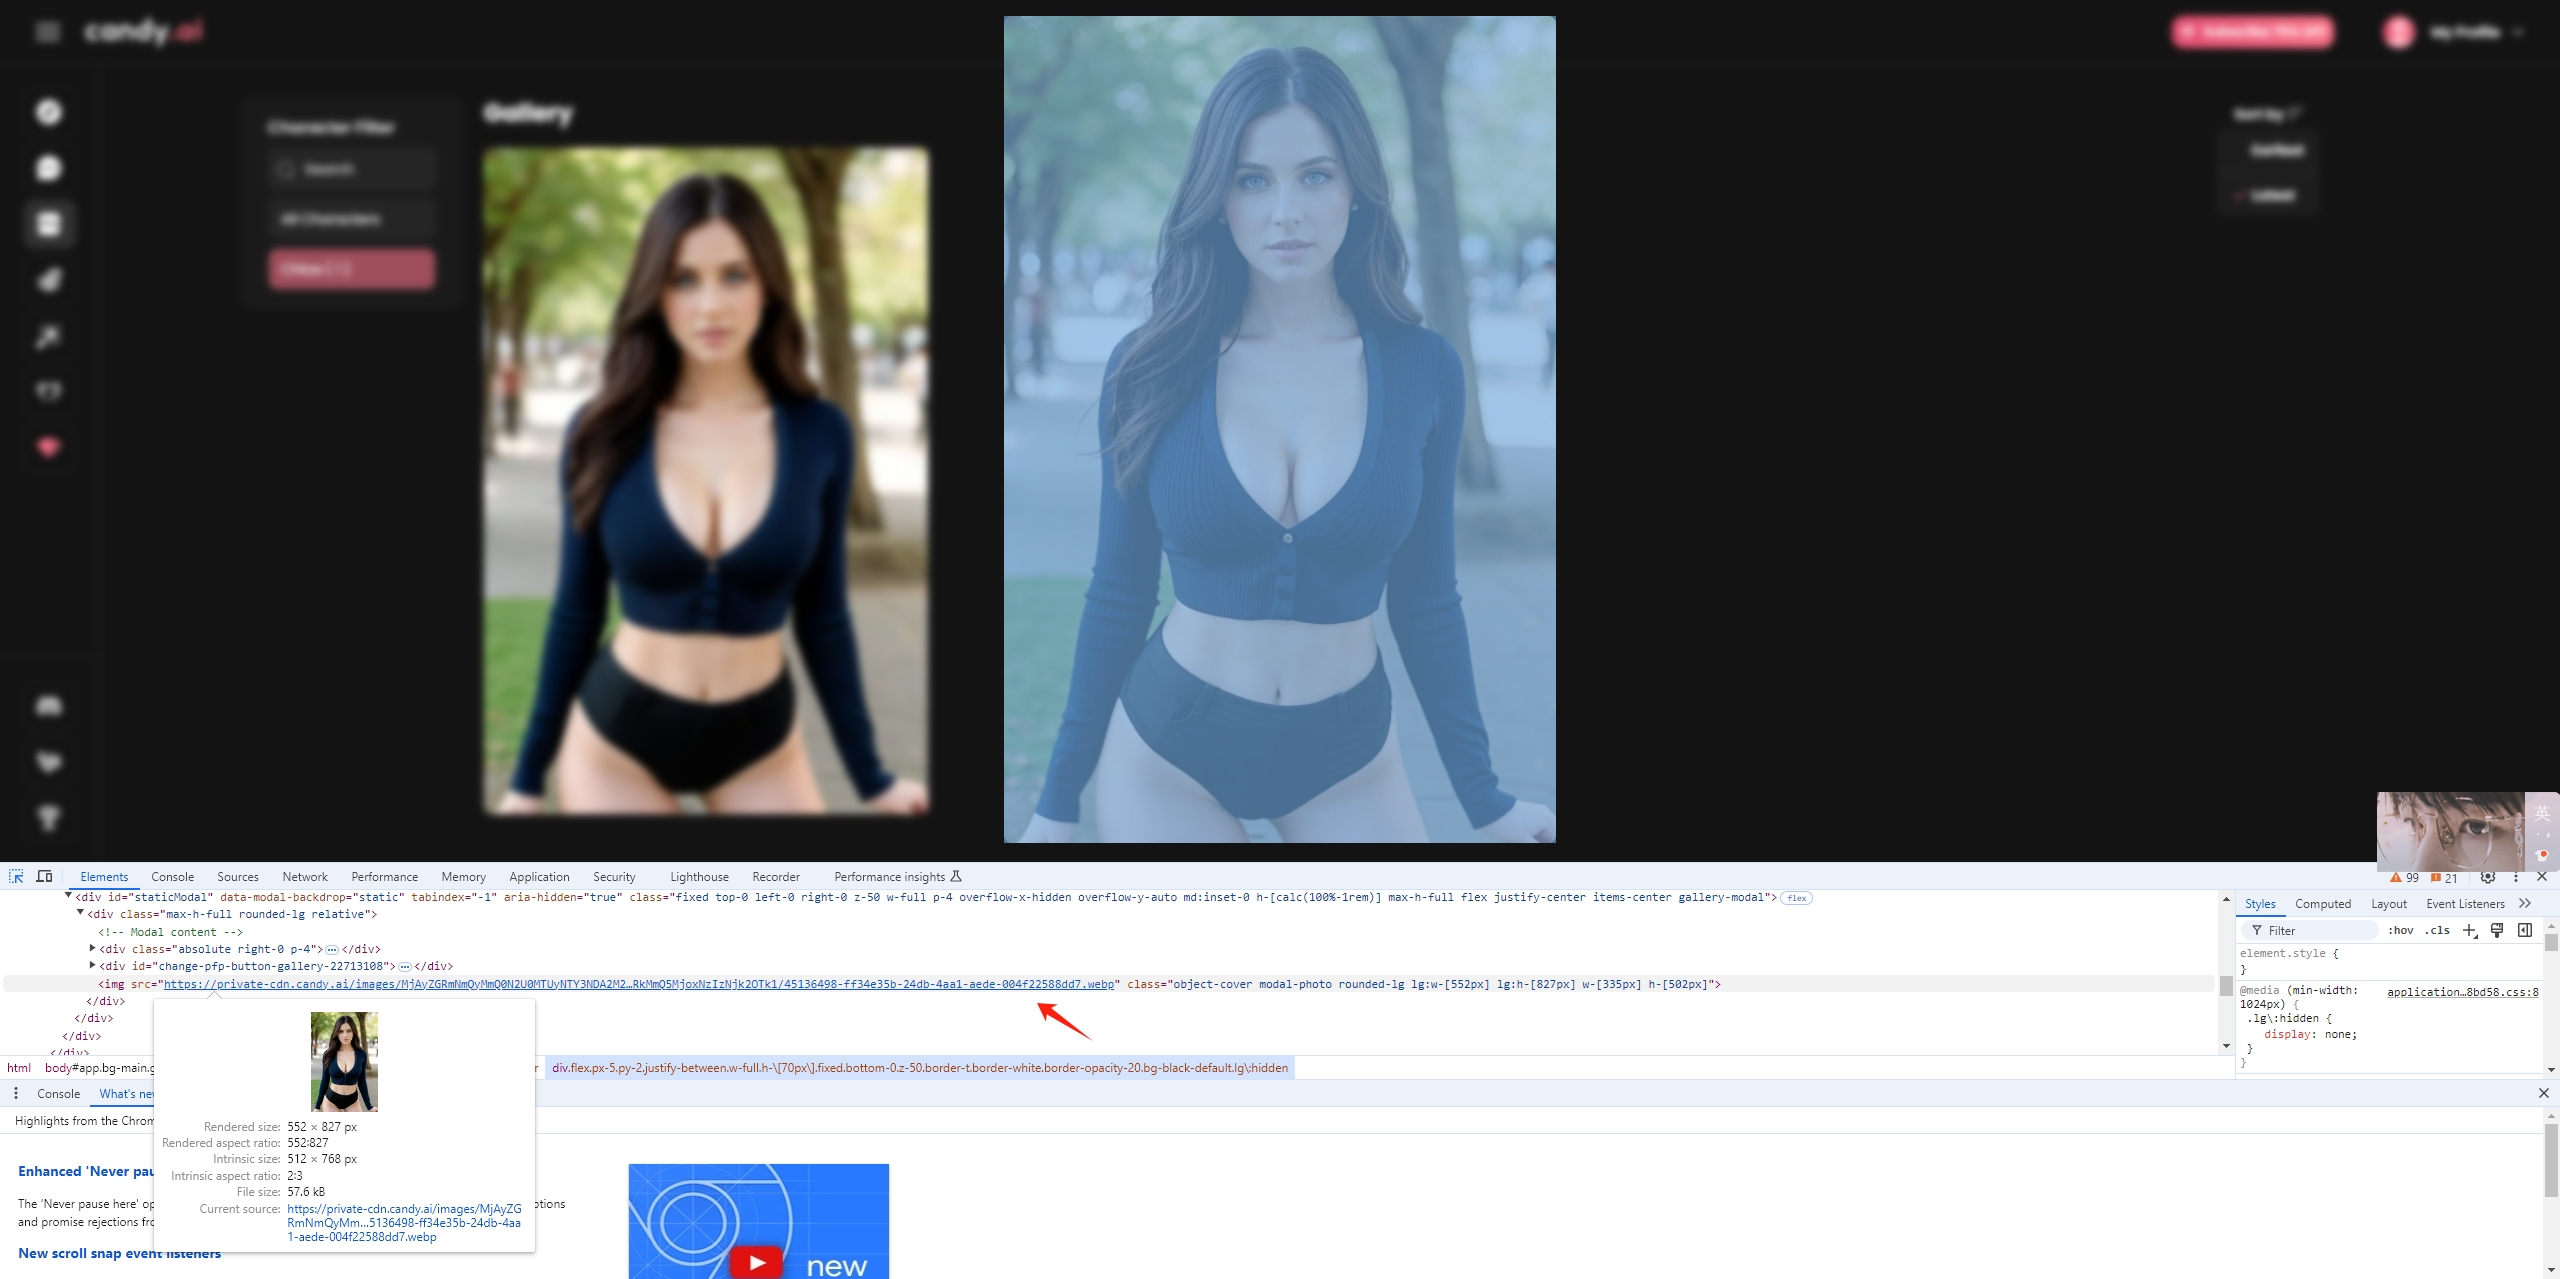Click the inspect element icon

tap(16, 877)
